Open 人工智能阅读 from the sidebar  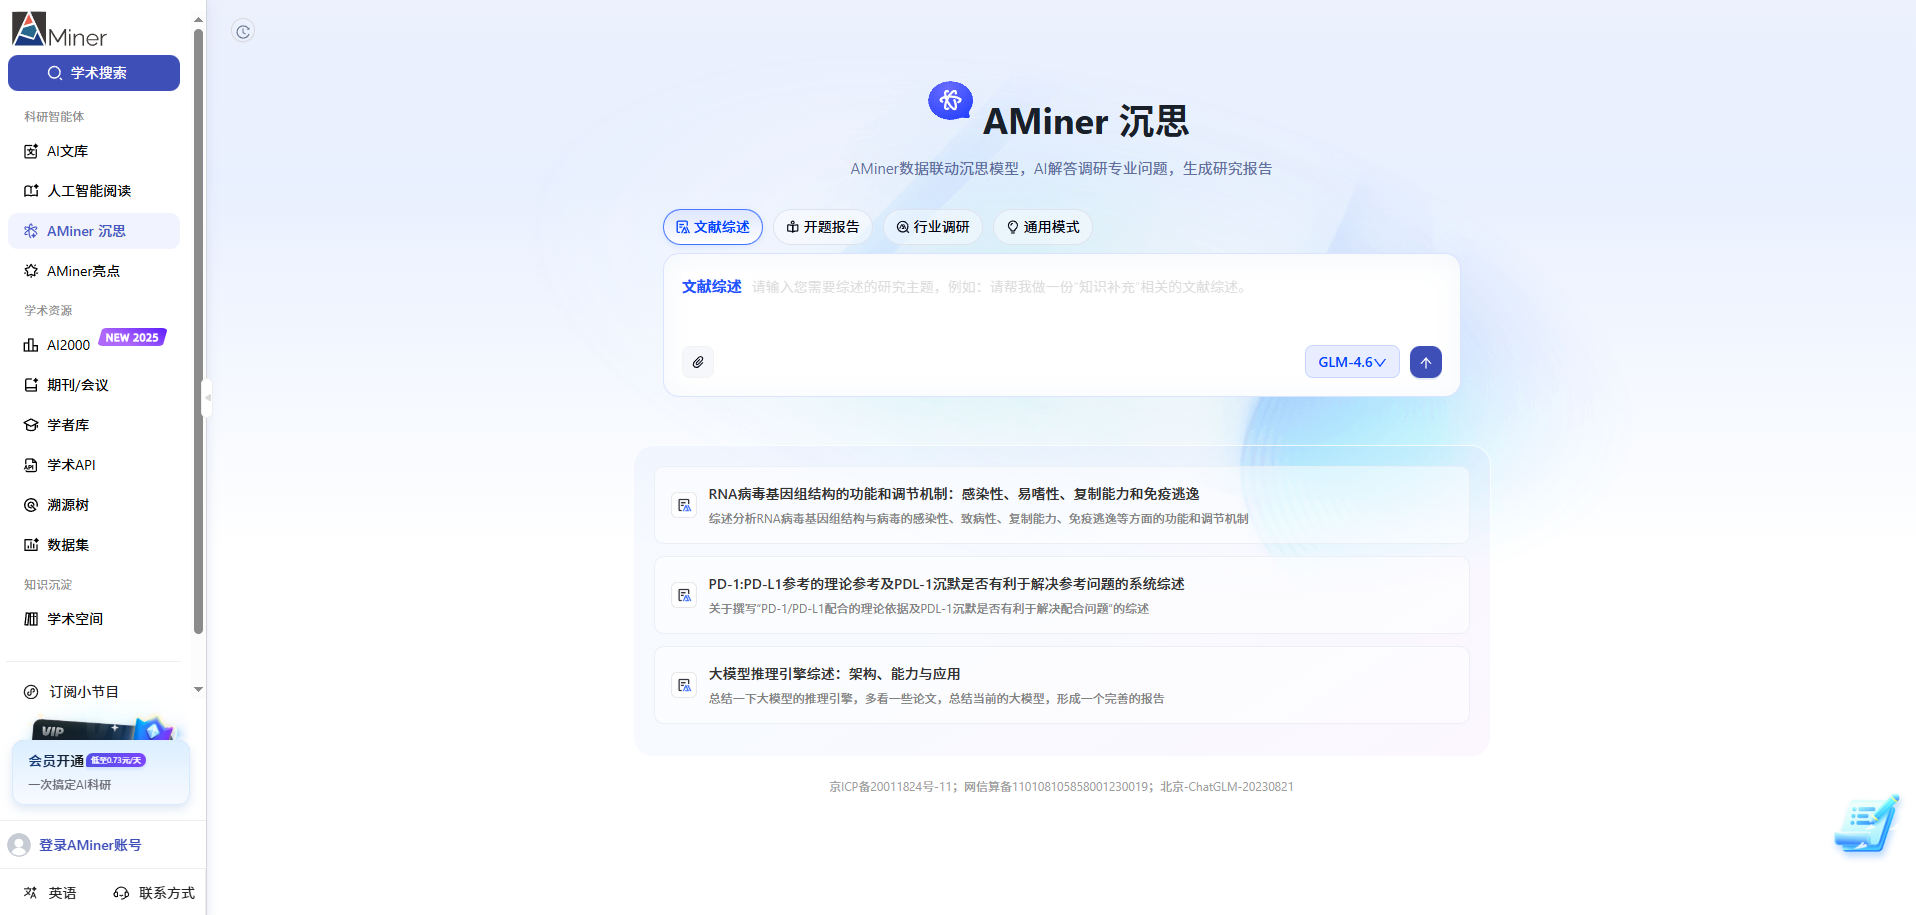pos(88,191)
